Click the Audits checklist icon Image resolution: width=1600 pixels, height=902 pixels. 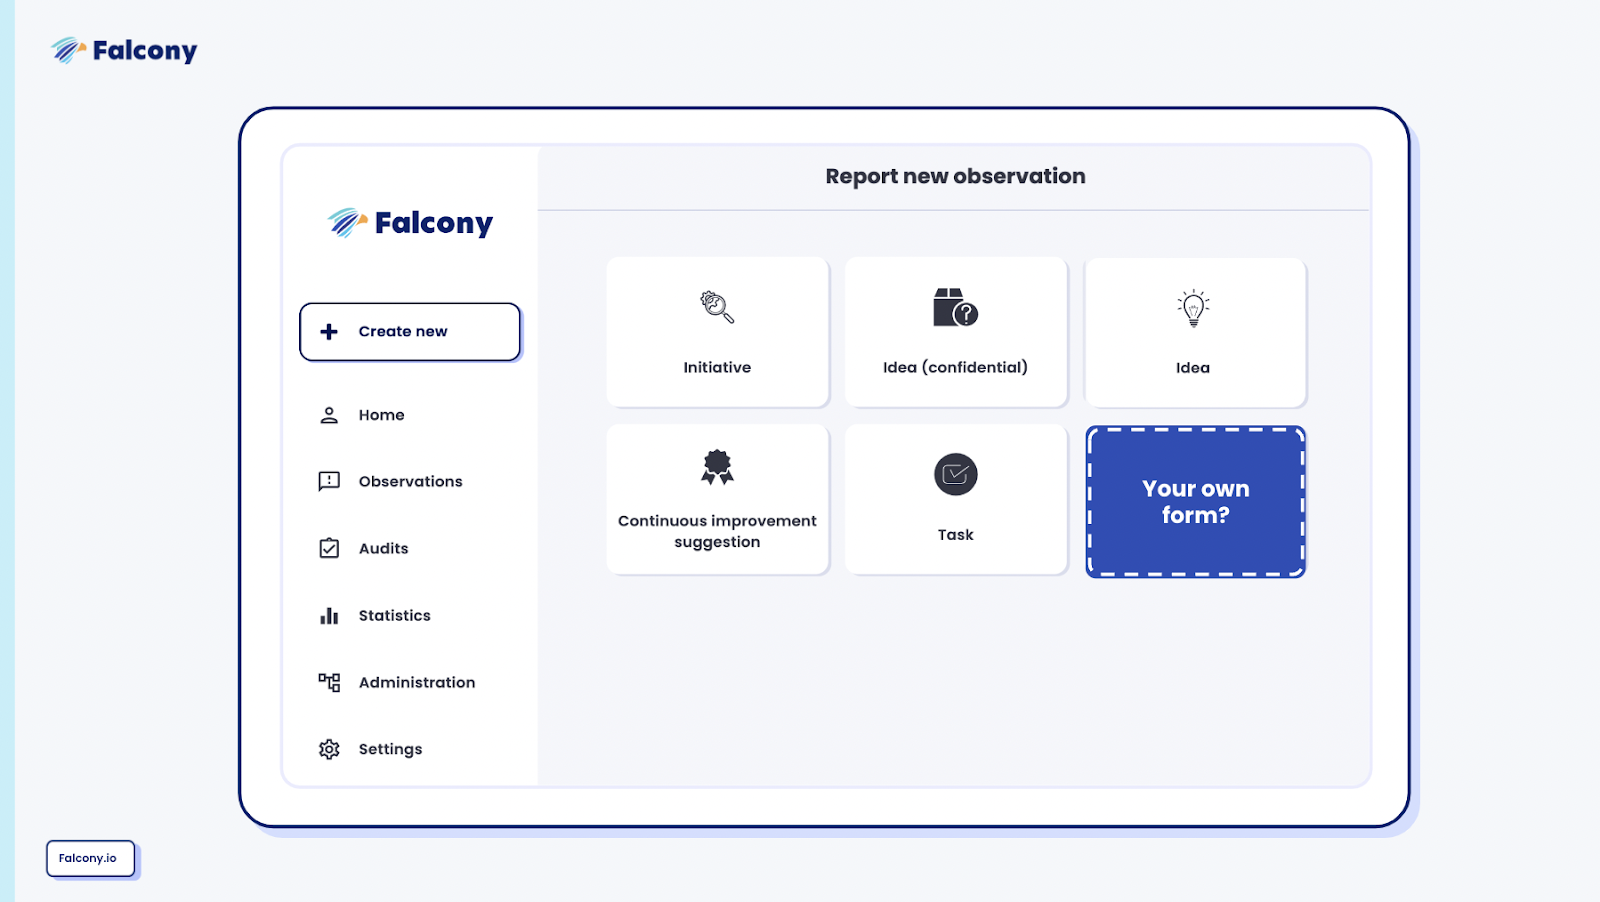329,548
